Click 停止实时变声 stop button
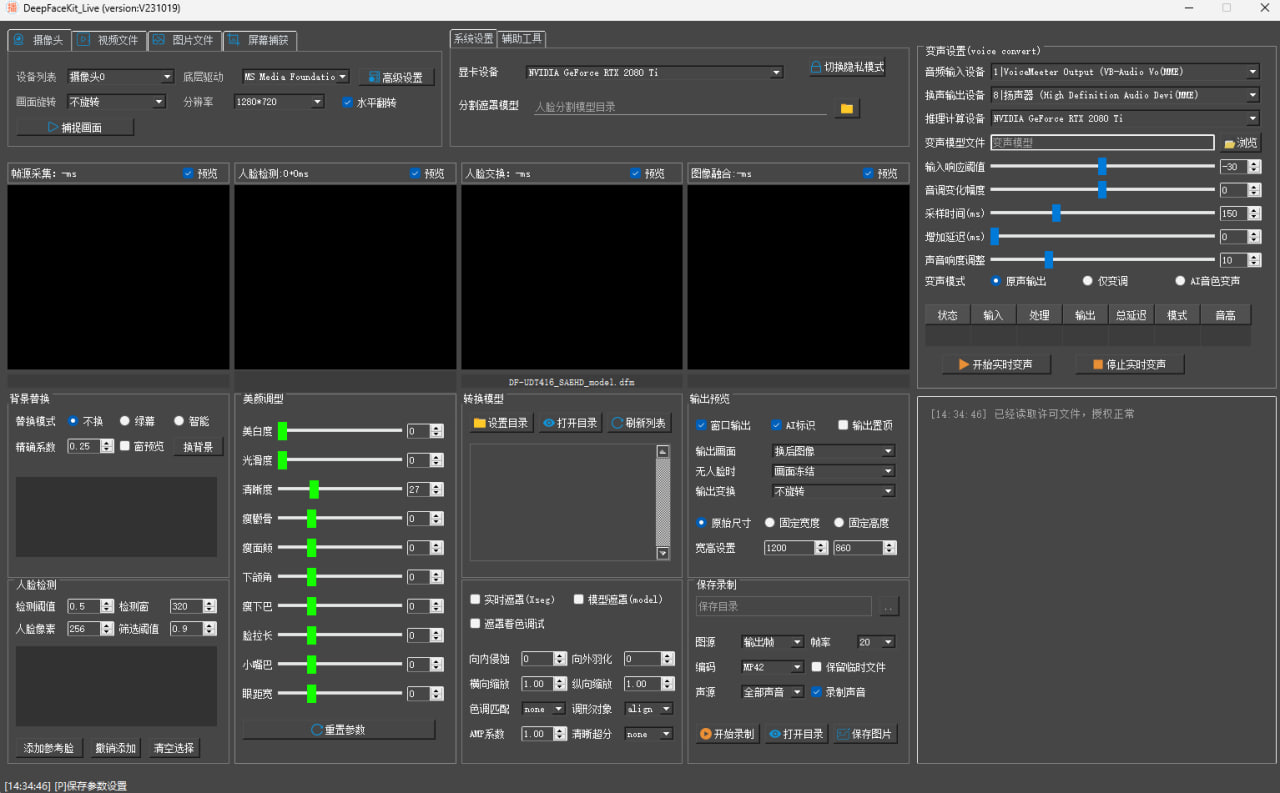The image size is (1280, 793). coord(1129,364)
